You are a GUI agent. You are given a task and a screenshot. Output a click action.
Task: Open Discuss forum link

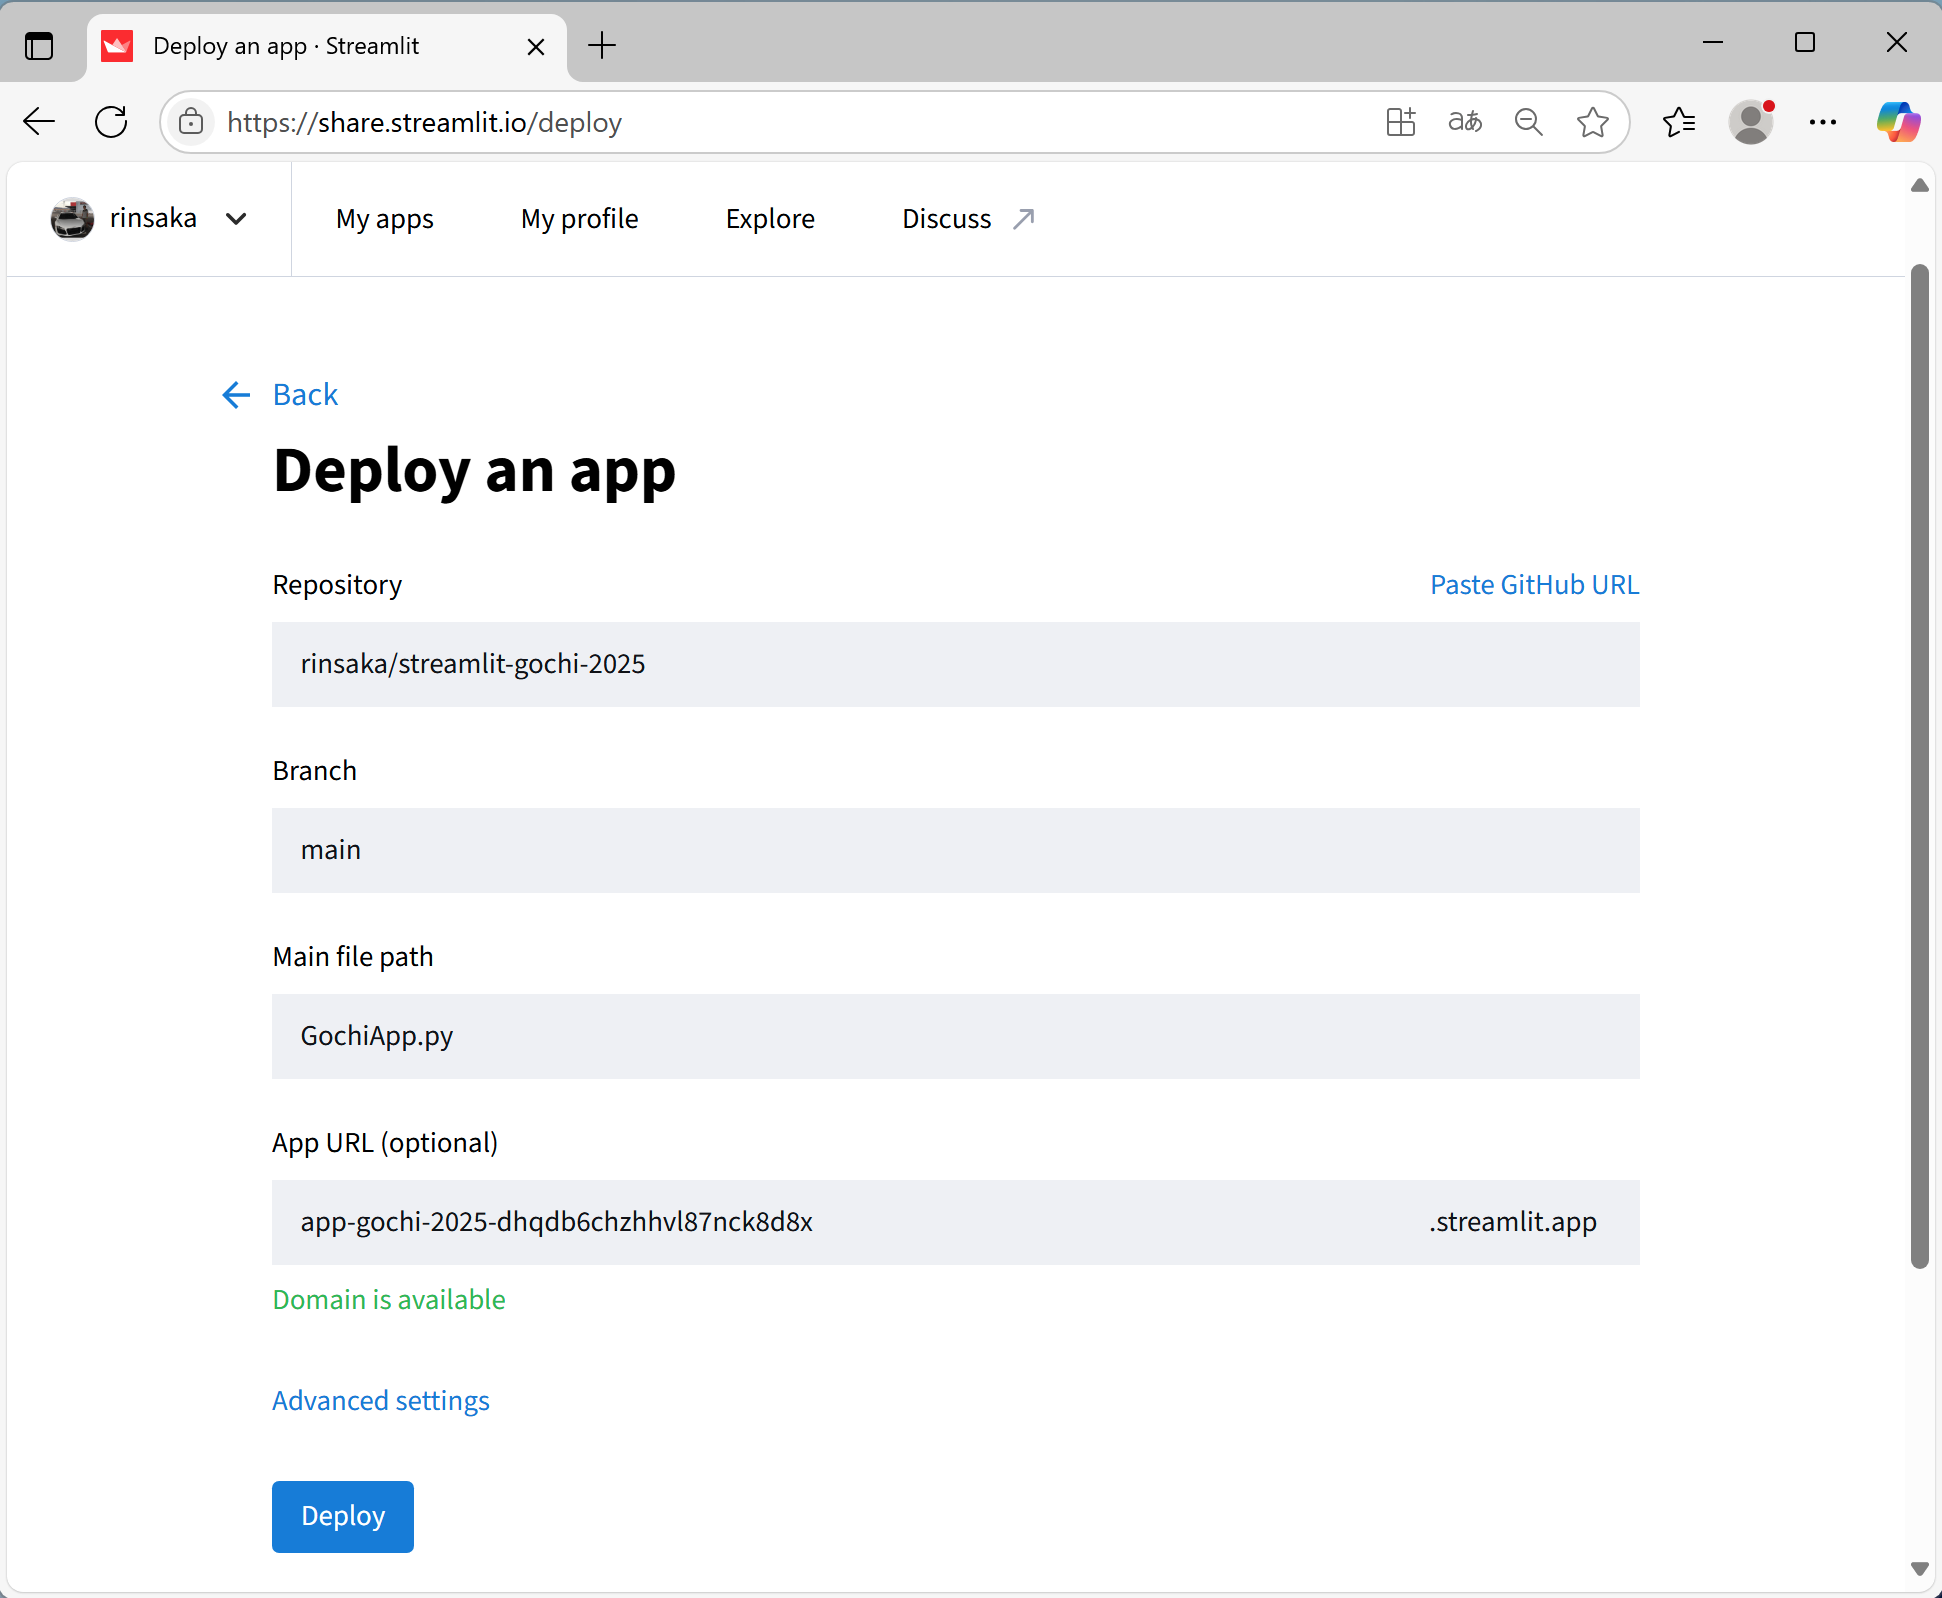point(968,219)
